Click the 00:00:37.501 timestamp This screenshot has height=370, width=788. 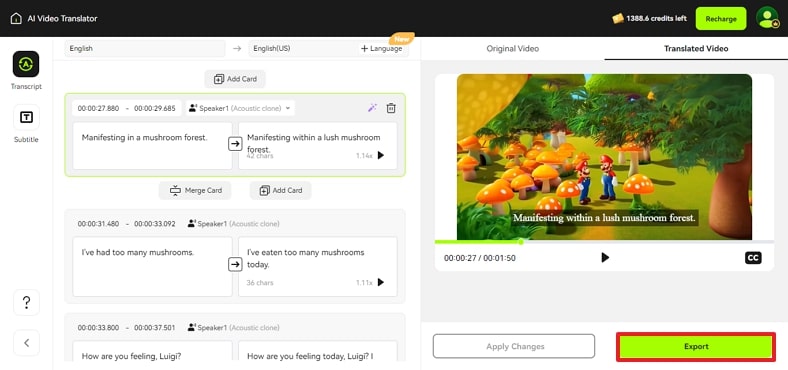pyautogui.click(x=155, y=328)
